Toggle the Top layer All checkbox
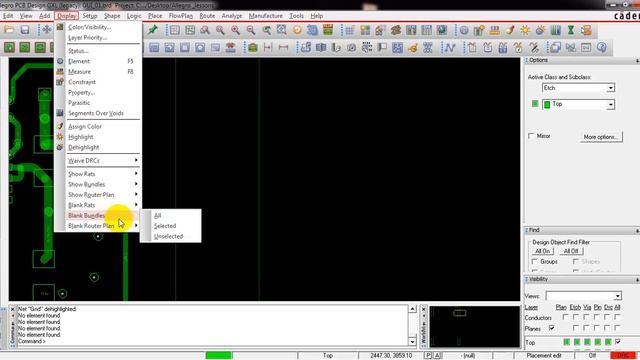This screenshot has width=640, height=360. coord(618,342)
